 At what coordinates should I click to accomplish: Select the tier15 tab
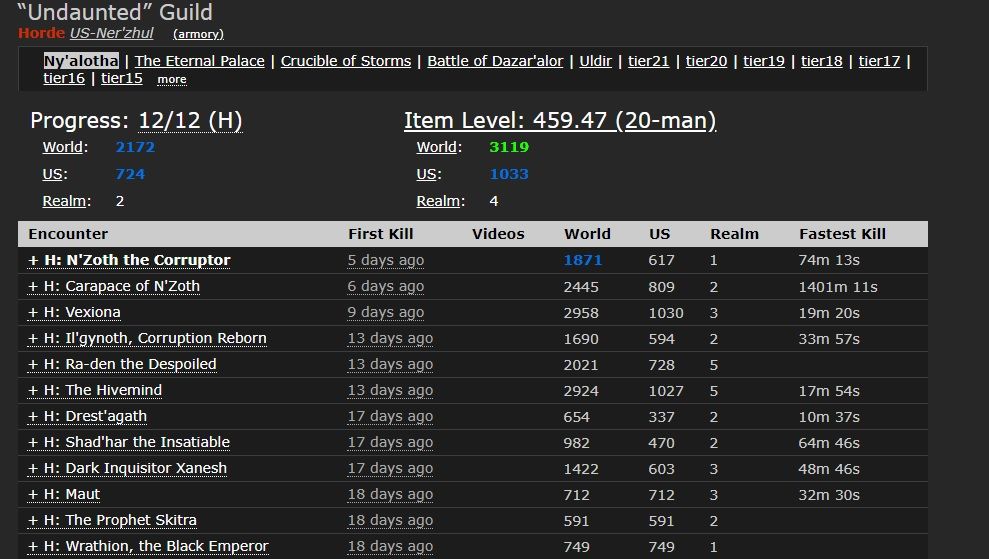click(x=122, y=78)
